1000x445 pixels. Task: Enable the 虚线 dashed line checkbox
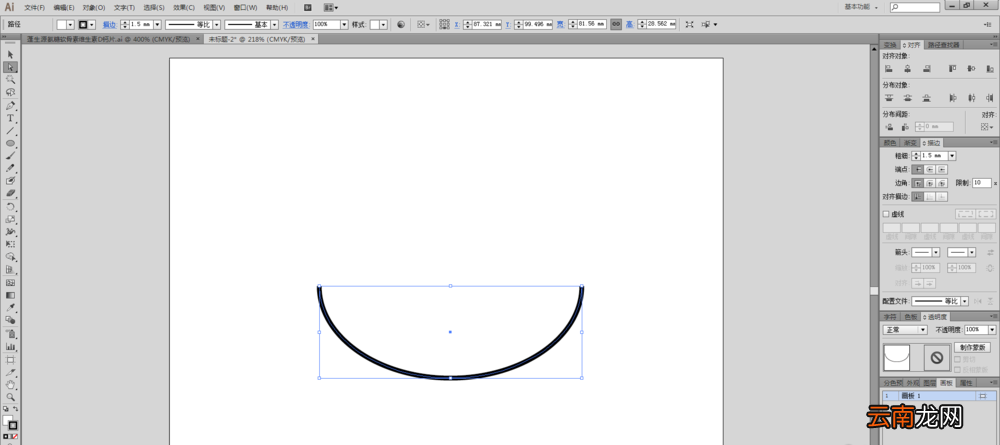pos(886,214)
